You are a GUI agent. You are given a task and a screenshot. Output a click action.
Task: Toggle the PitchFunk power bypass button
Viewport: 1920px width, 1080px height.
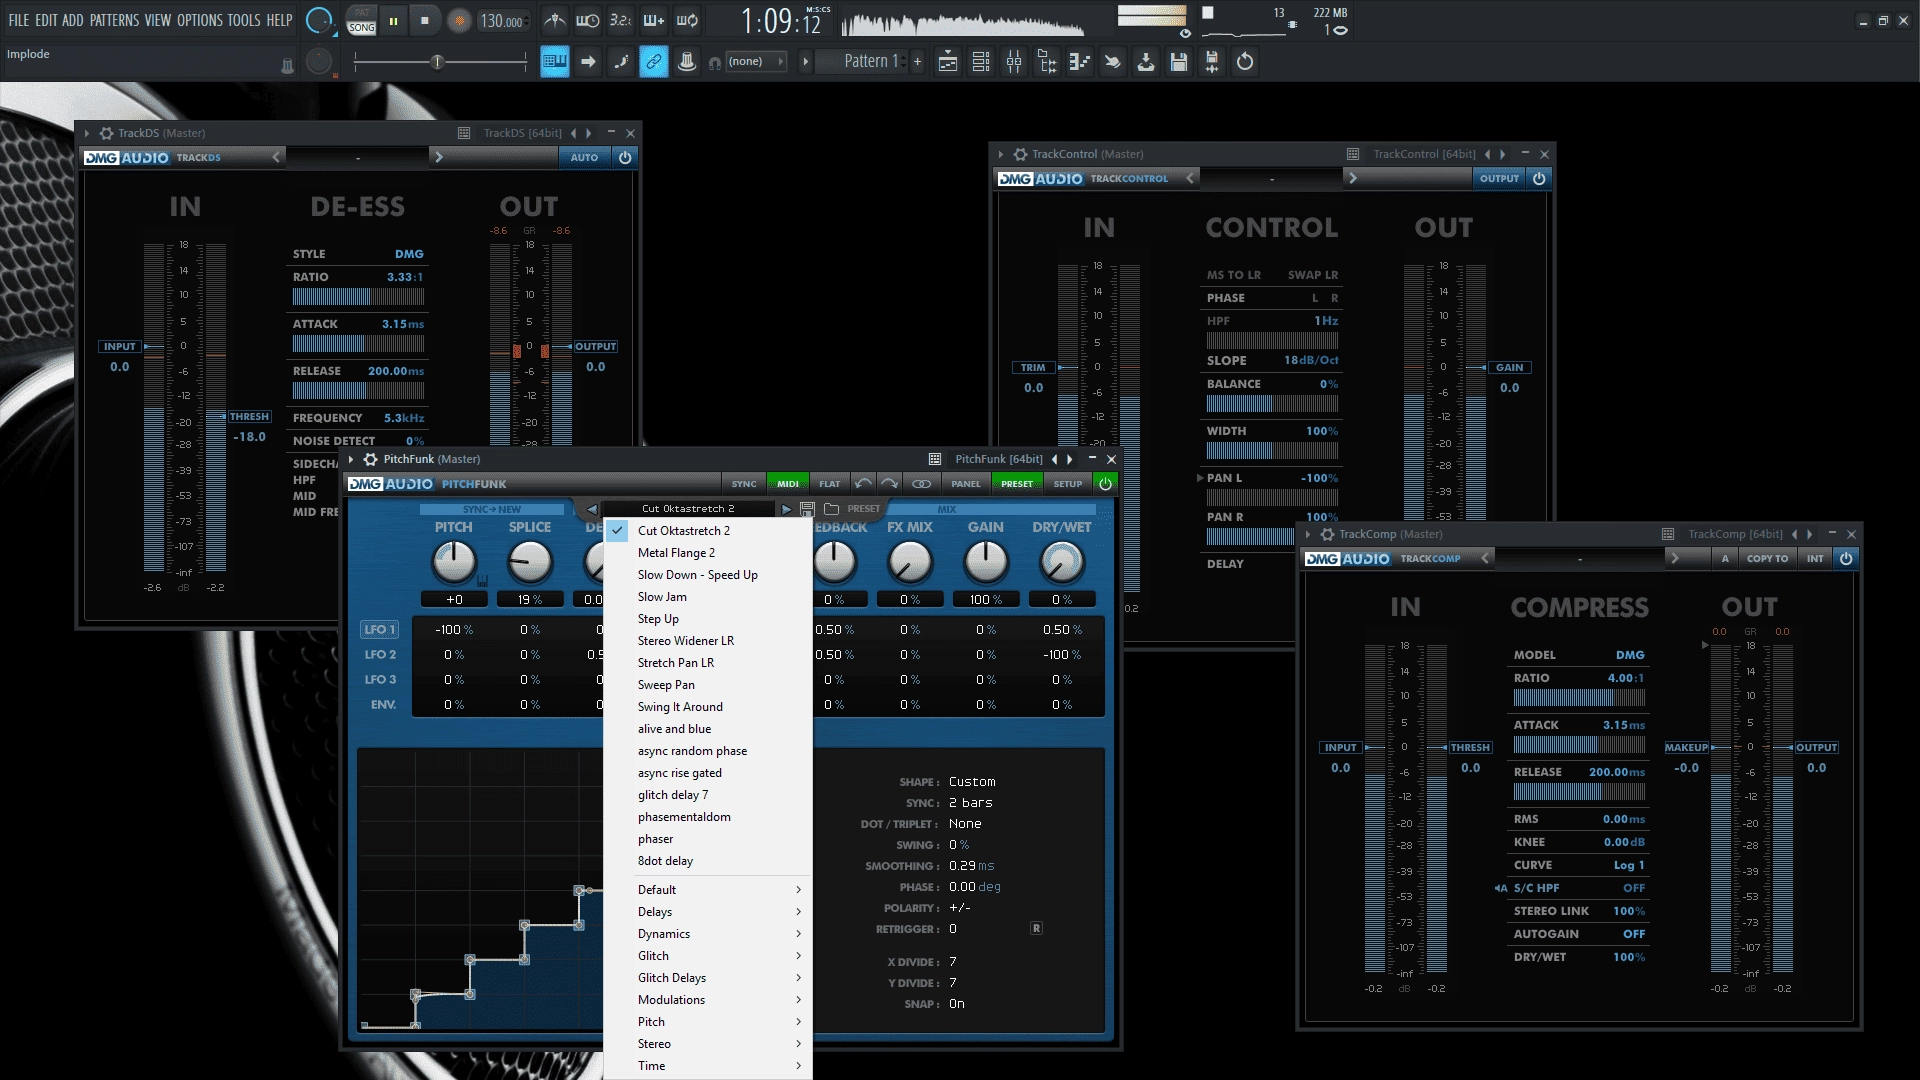(x=1105, y=484)
